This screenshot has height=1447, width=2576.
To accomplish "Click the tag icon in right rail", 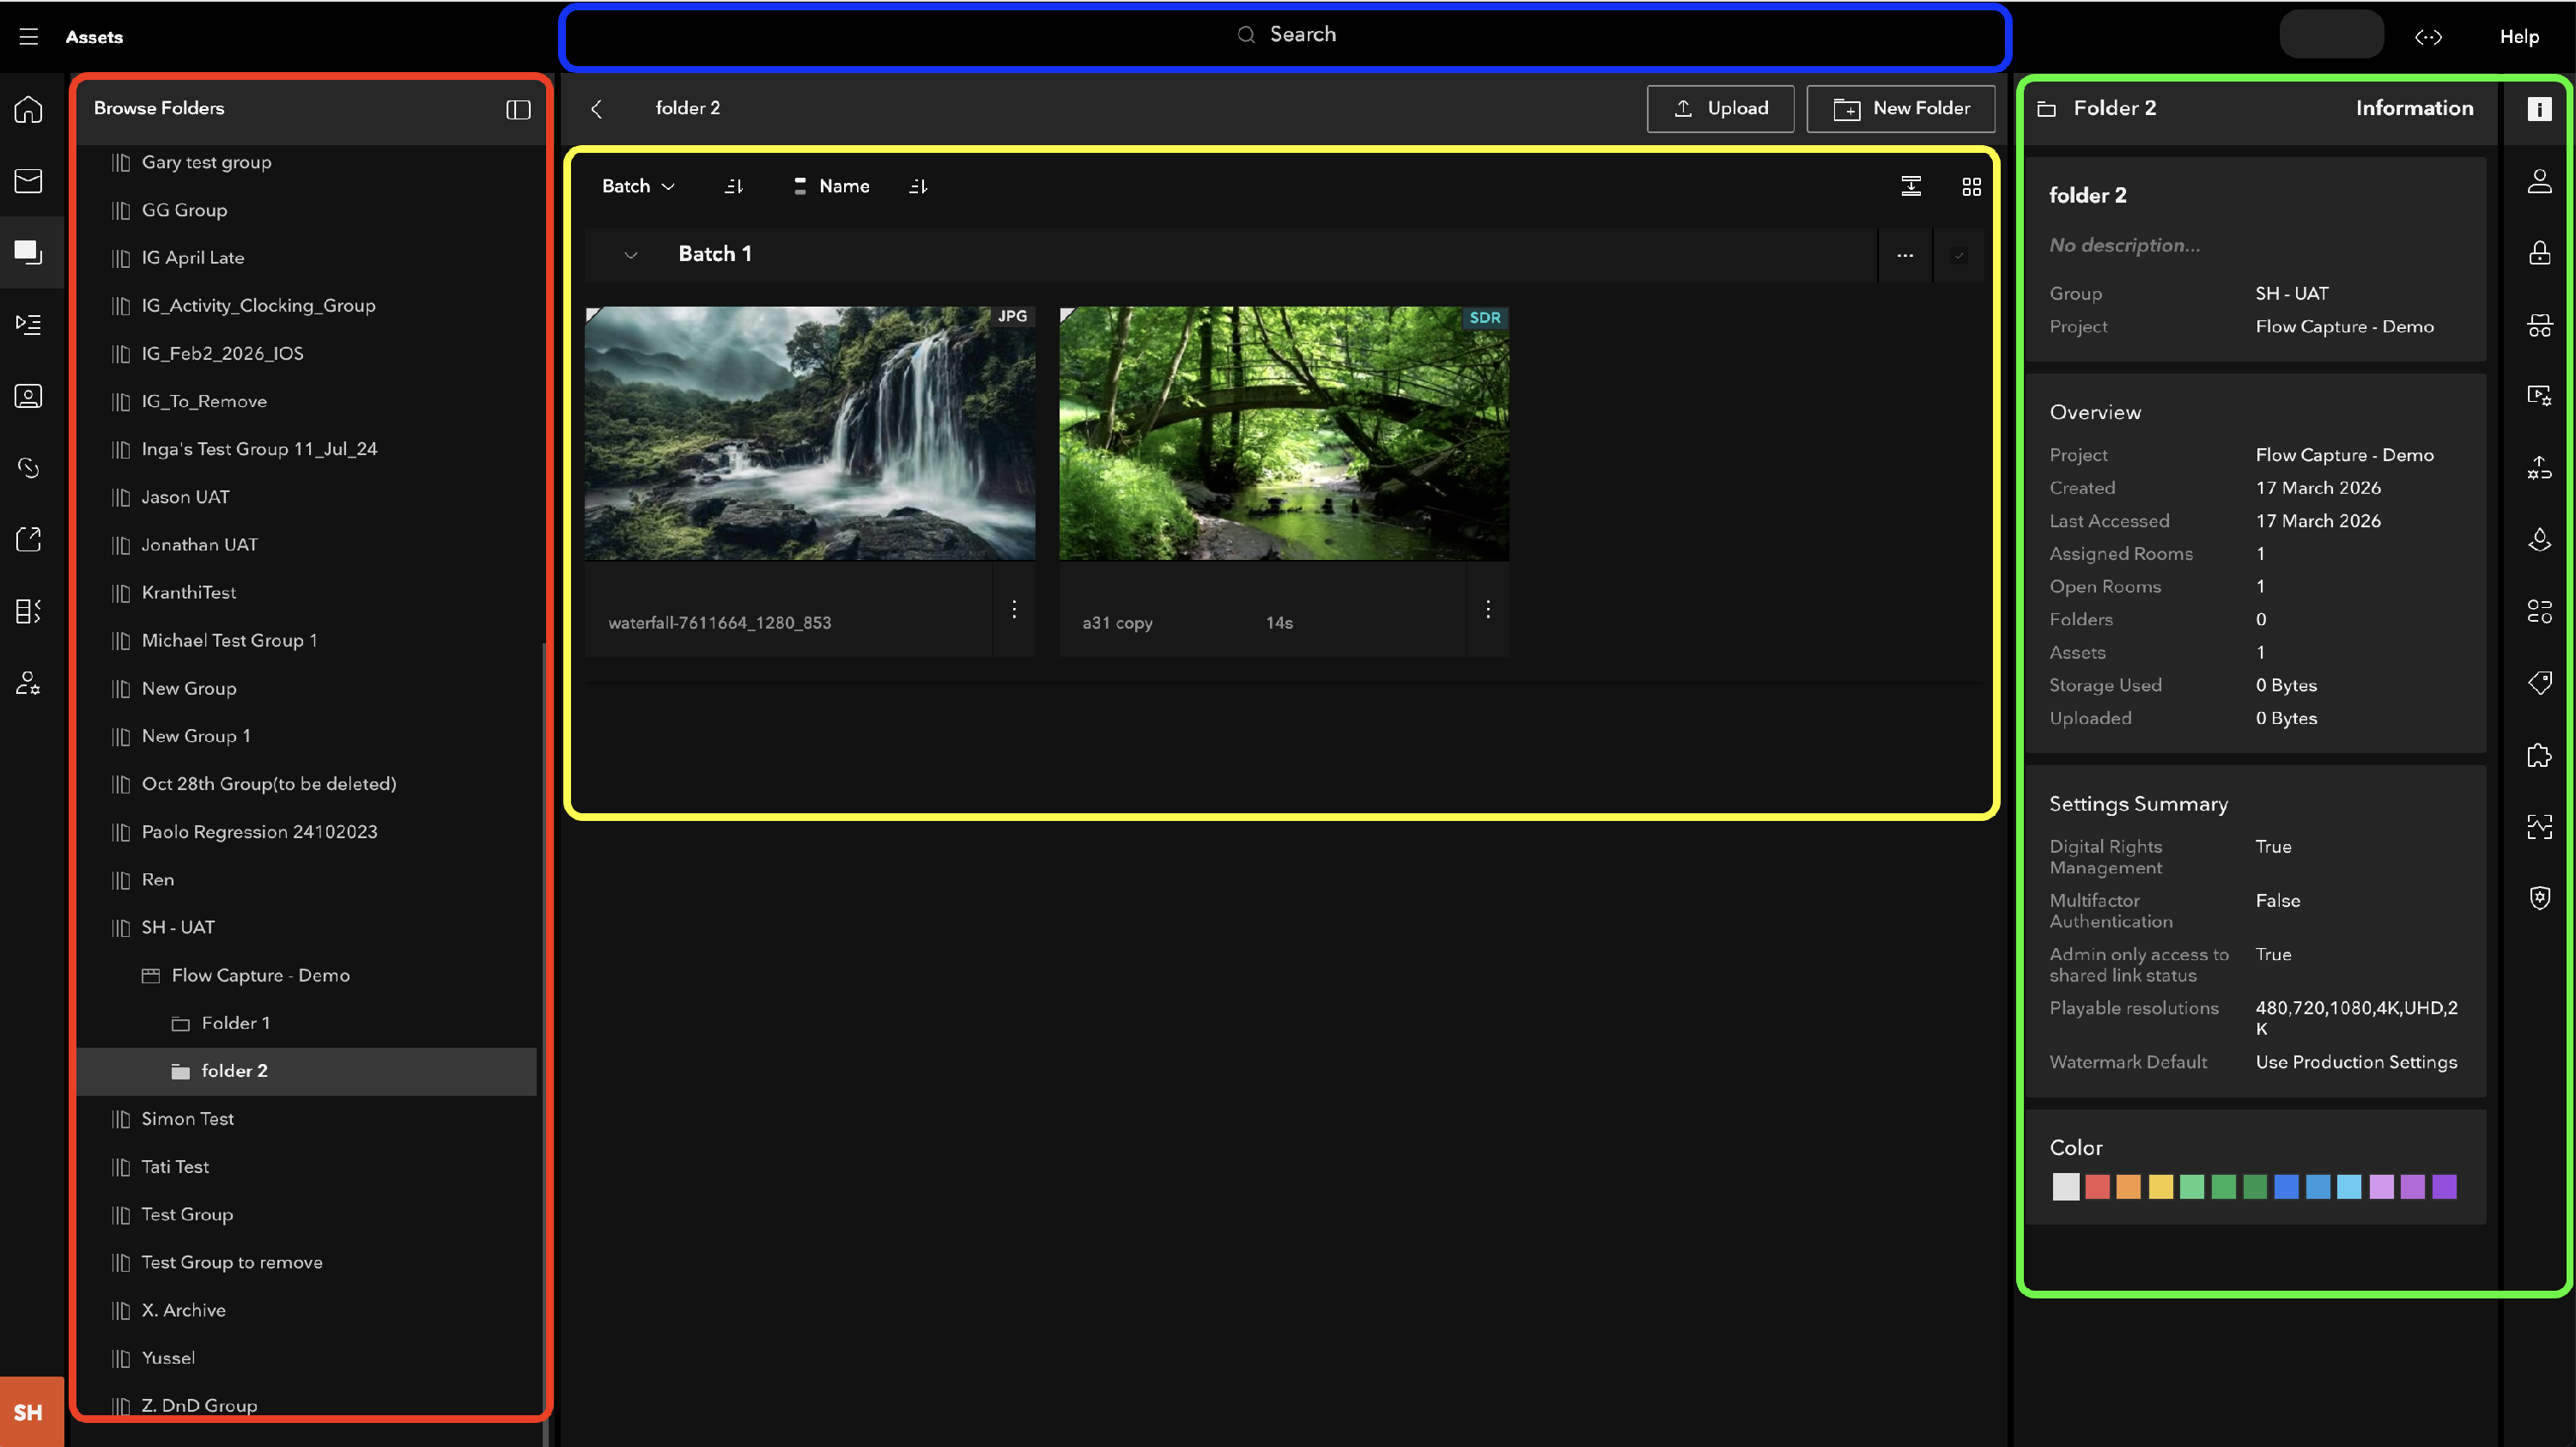I will coord(2539,683).
